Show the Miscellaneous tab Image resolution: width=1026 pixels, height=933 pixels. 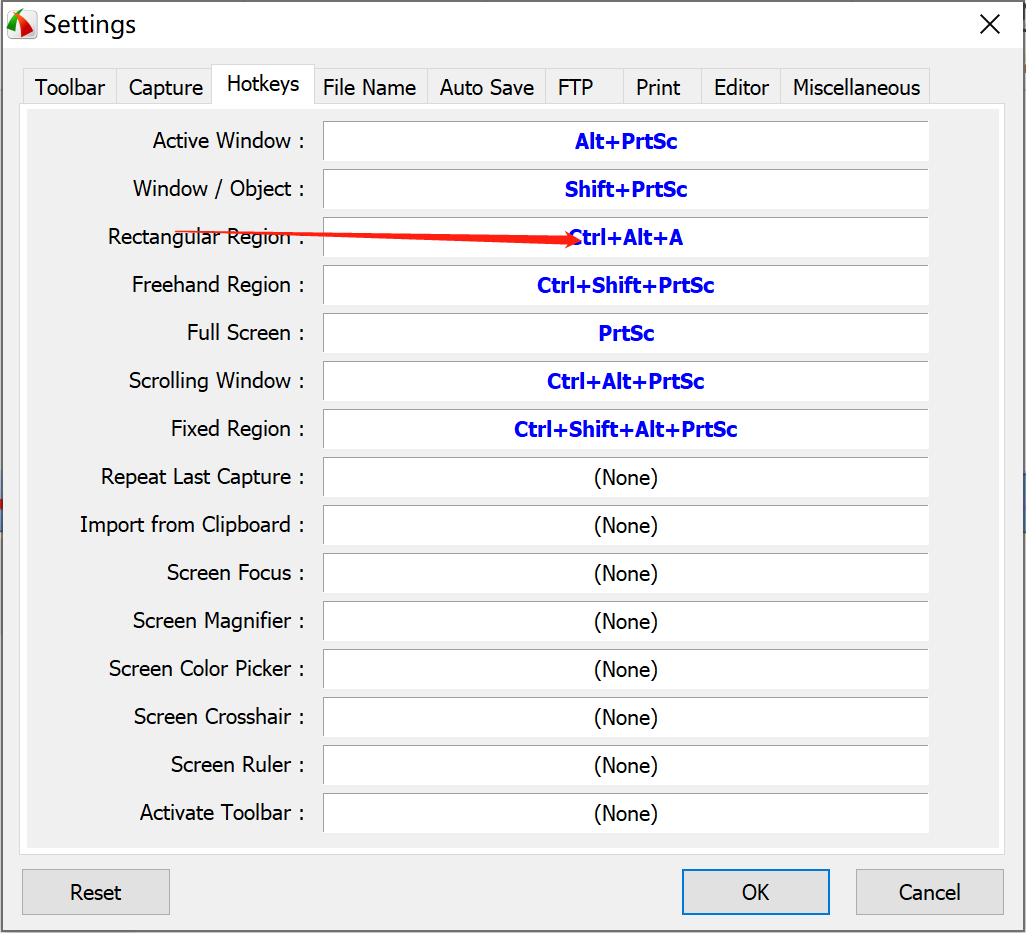pyautogui.click(x=855, y=87)
